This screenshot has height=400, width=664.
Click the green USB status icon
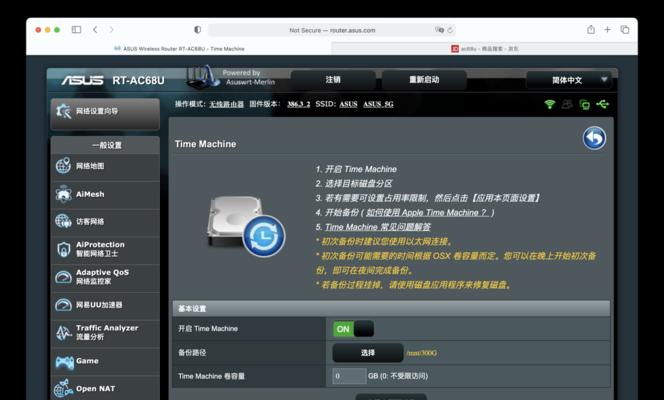click(603, 104)
